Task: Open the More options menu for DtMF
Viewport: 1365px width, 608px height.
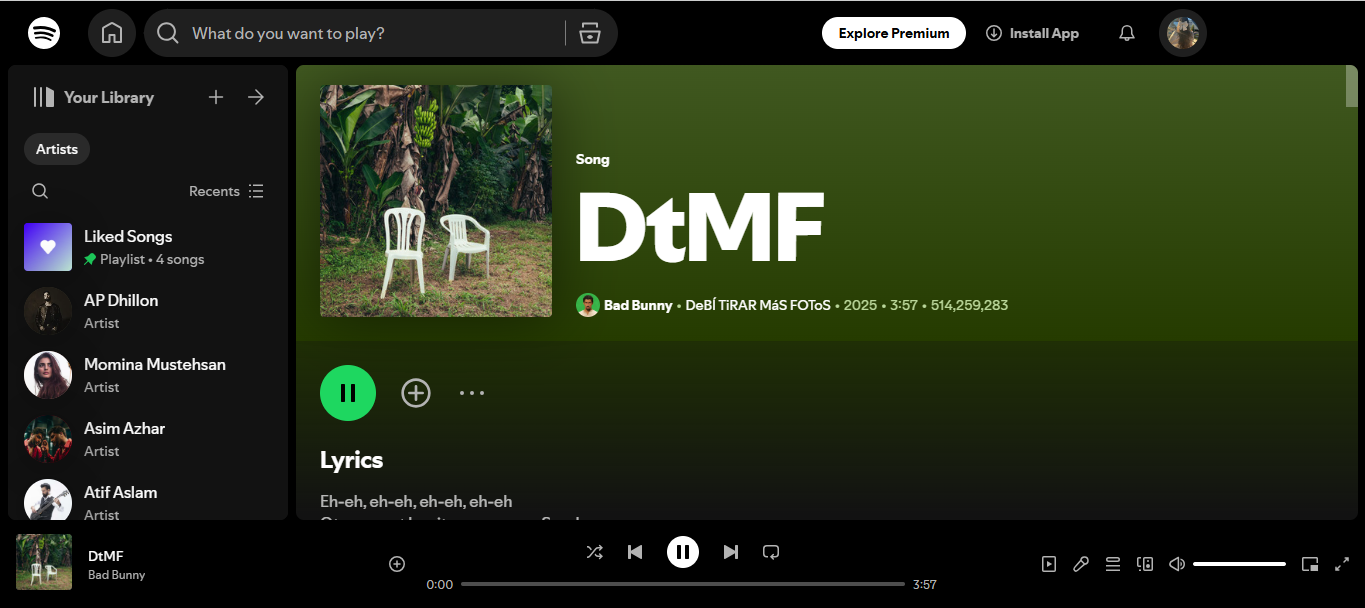Action: 472,392
